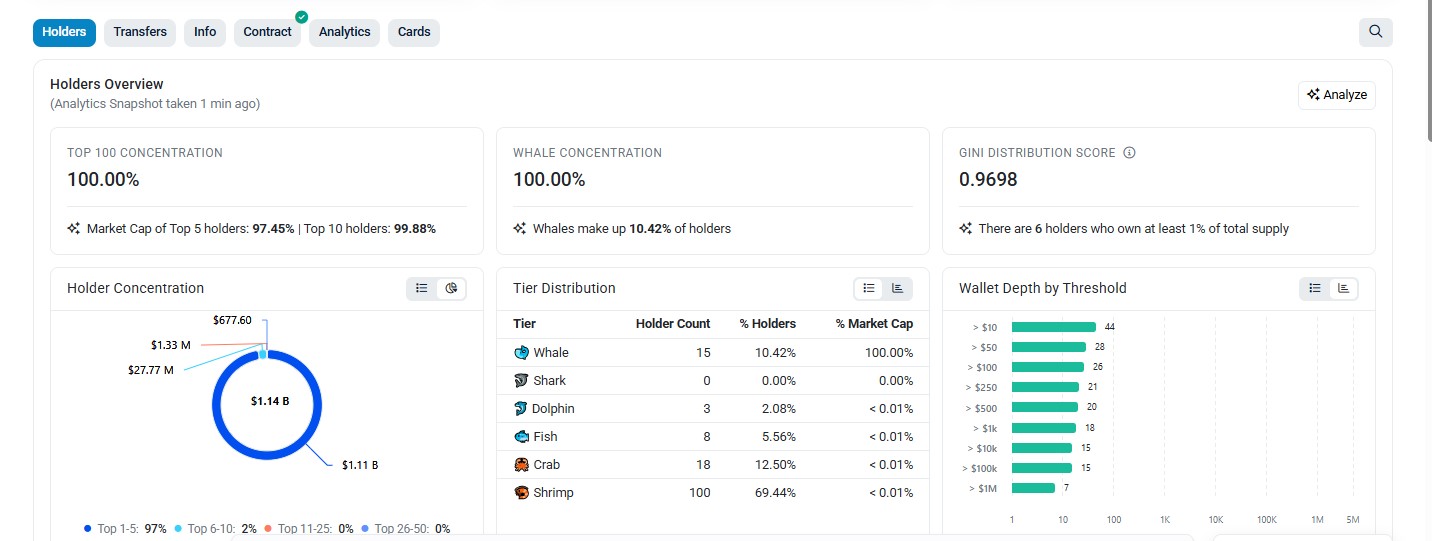Click the Dolphin tier icon
The image size is (1432, 541).
[x=520, y=408]
